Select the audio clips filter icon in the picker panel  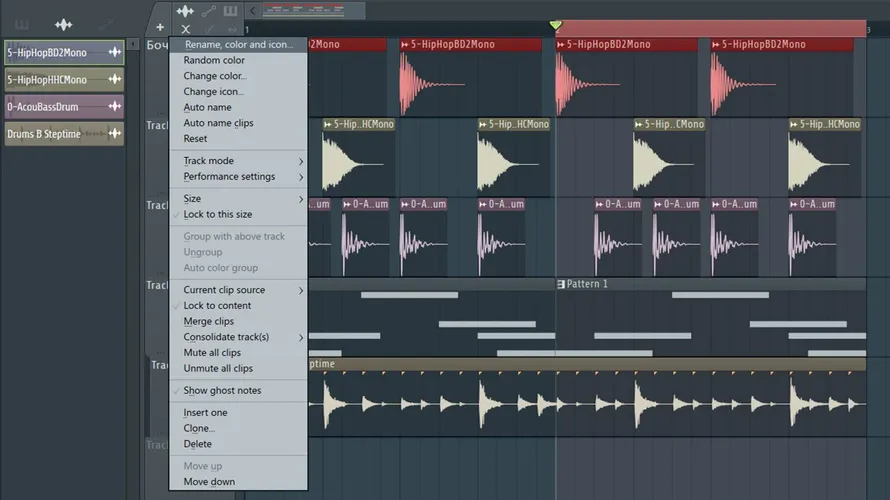click(63, 24)
